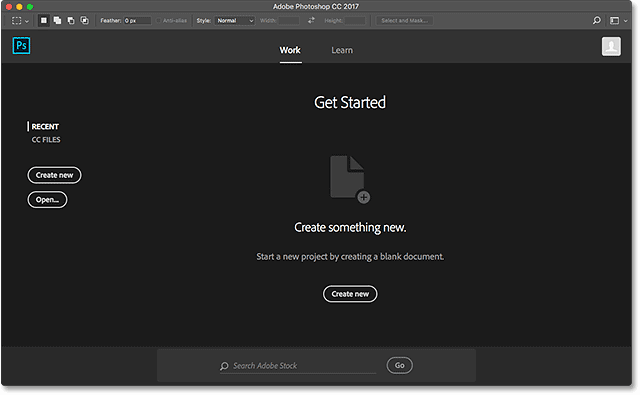Screen dimensions: 640x395
Task: Click the new document icon with plus
Action: pos(350,179)
